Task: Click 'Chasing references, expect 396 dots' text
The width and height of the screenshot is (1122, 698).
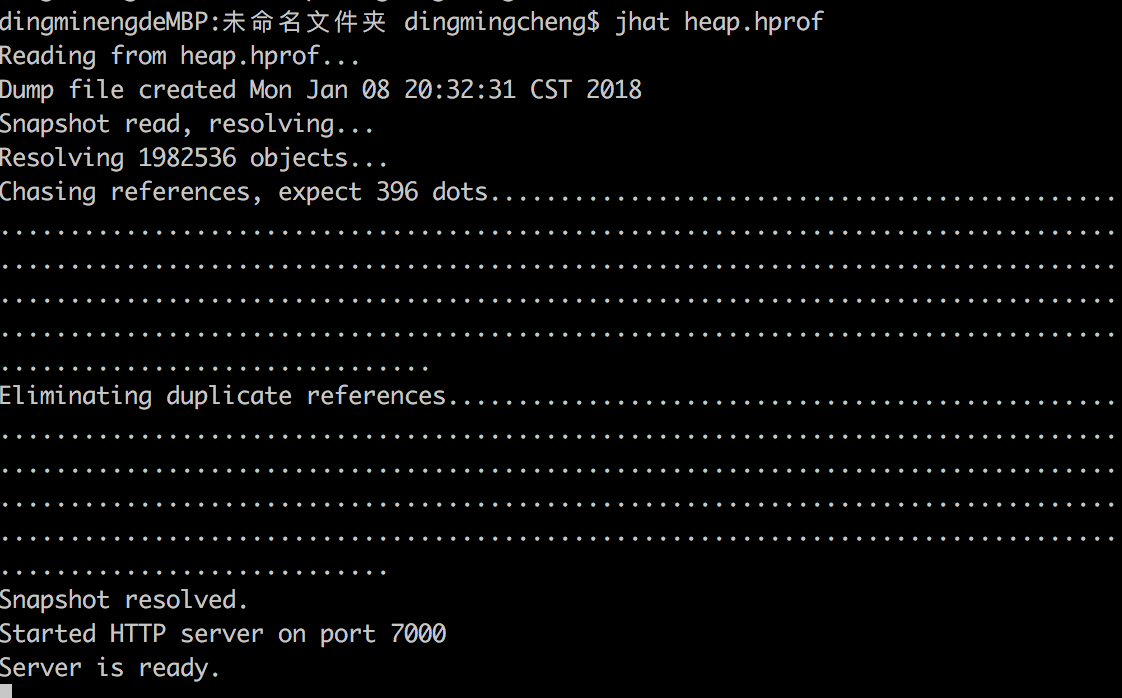Action: tap(243, 192)
